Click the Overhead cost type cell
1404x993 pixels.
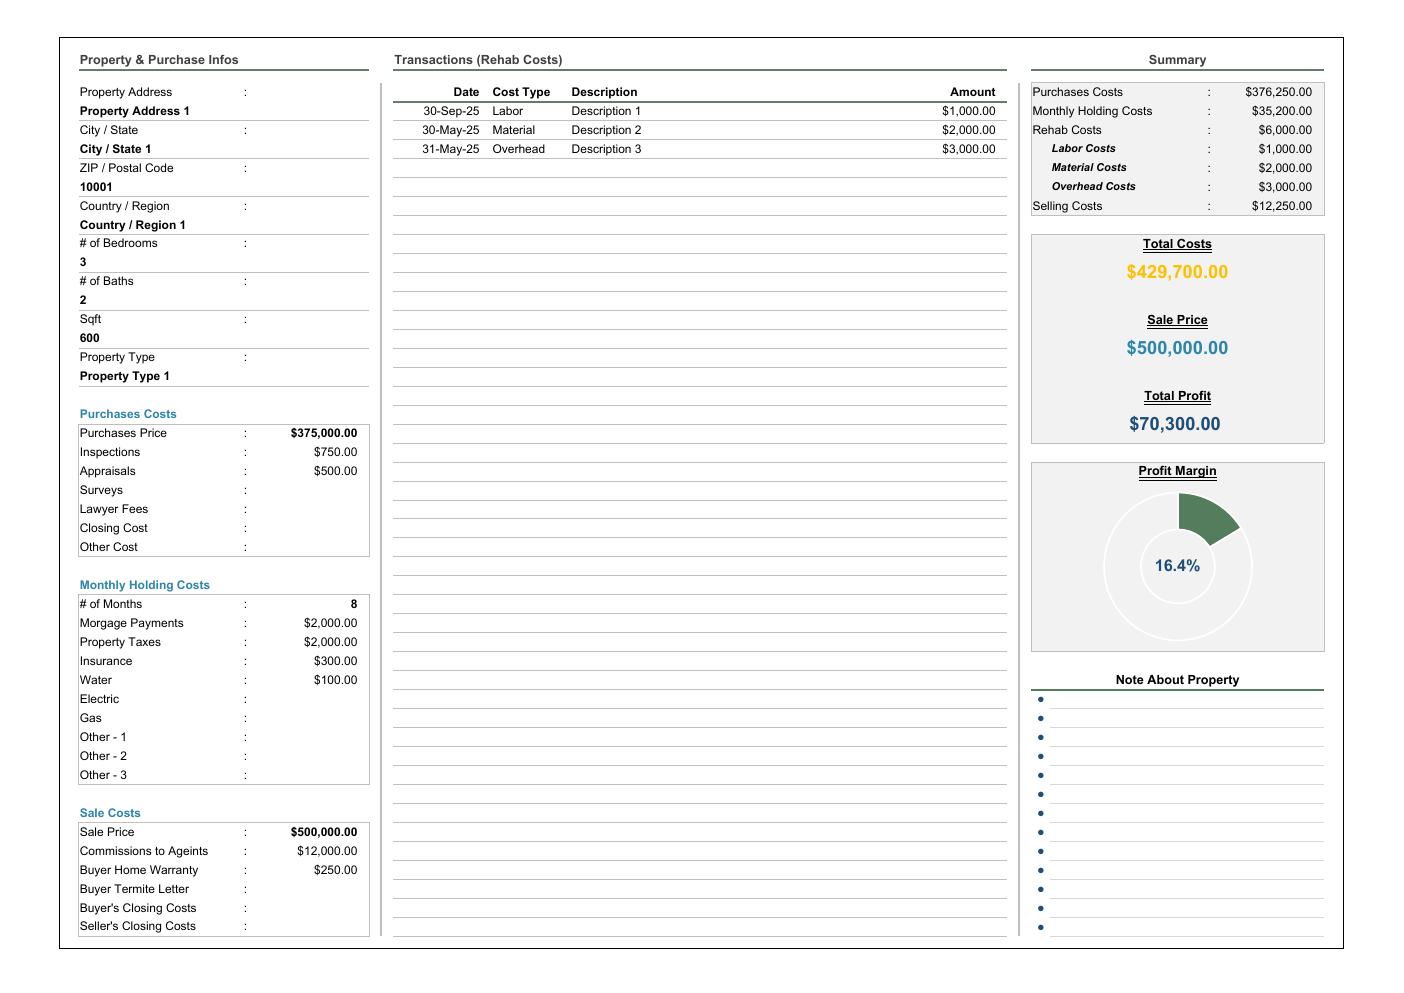click(x=518, y=149)
